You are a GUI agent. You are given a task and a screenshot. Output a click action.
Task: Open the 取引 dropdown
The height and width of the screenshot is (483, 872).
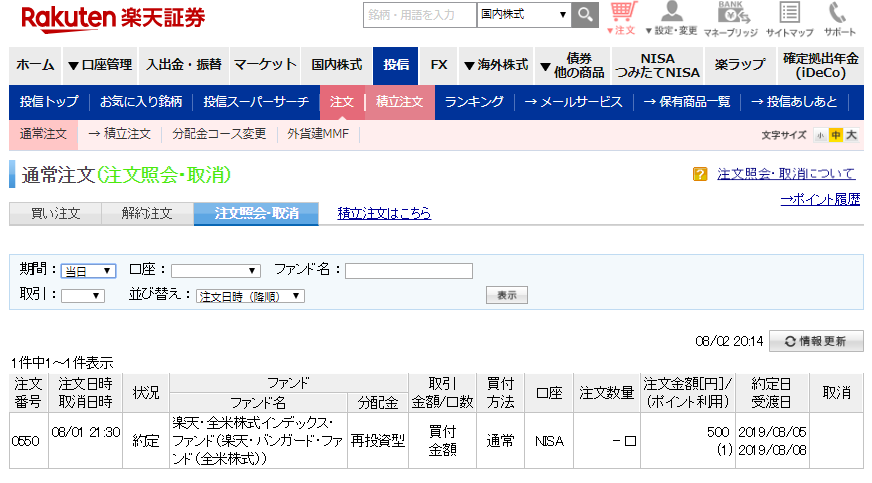tap(83, 296)
